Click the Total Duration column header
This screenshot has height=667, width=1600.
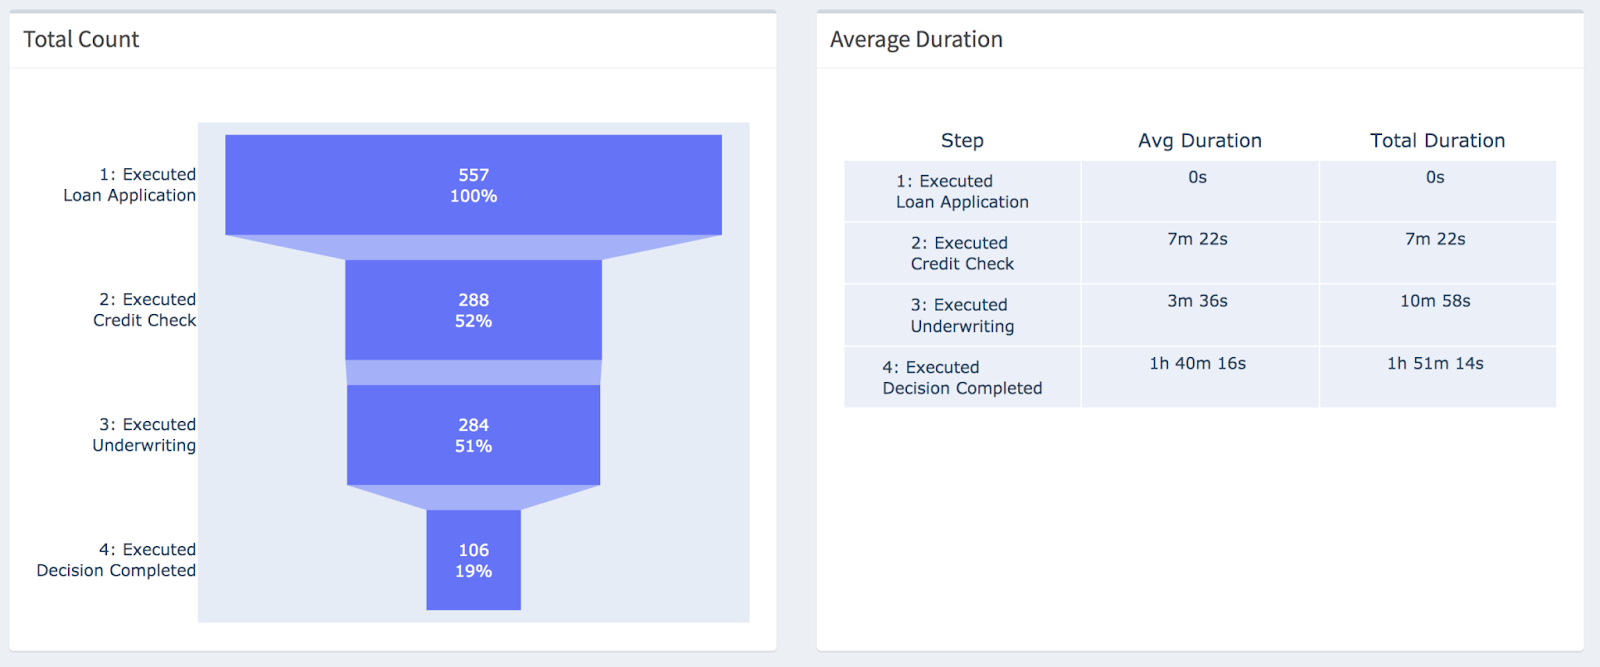point(1437,141)
